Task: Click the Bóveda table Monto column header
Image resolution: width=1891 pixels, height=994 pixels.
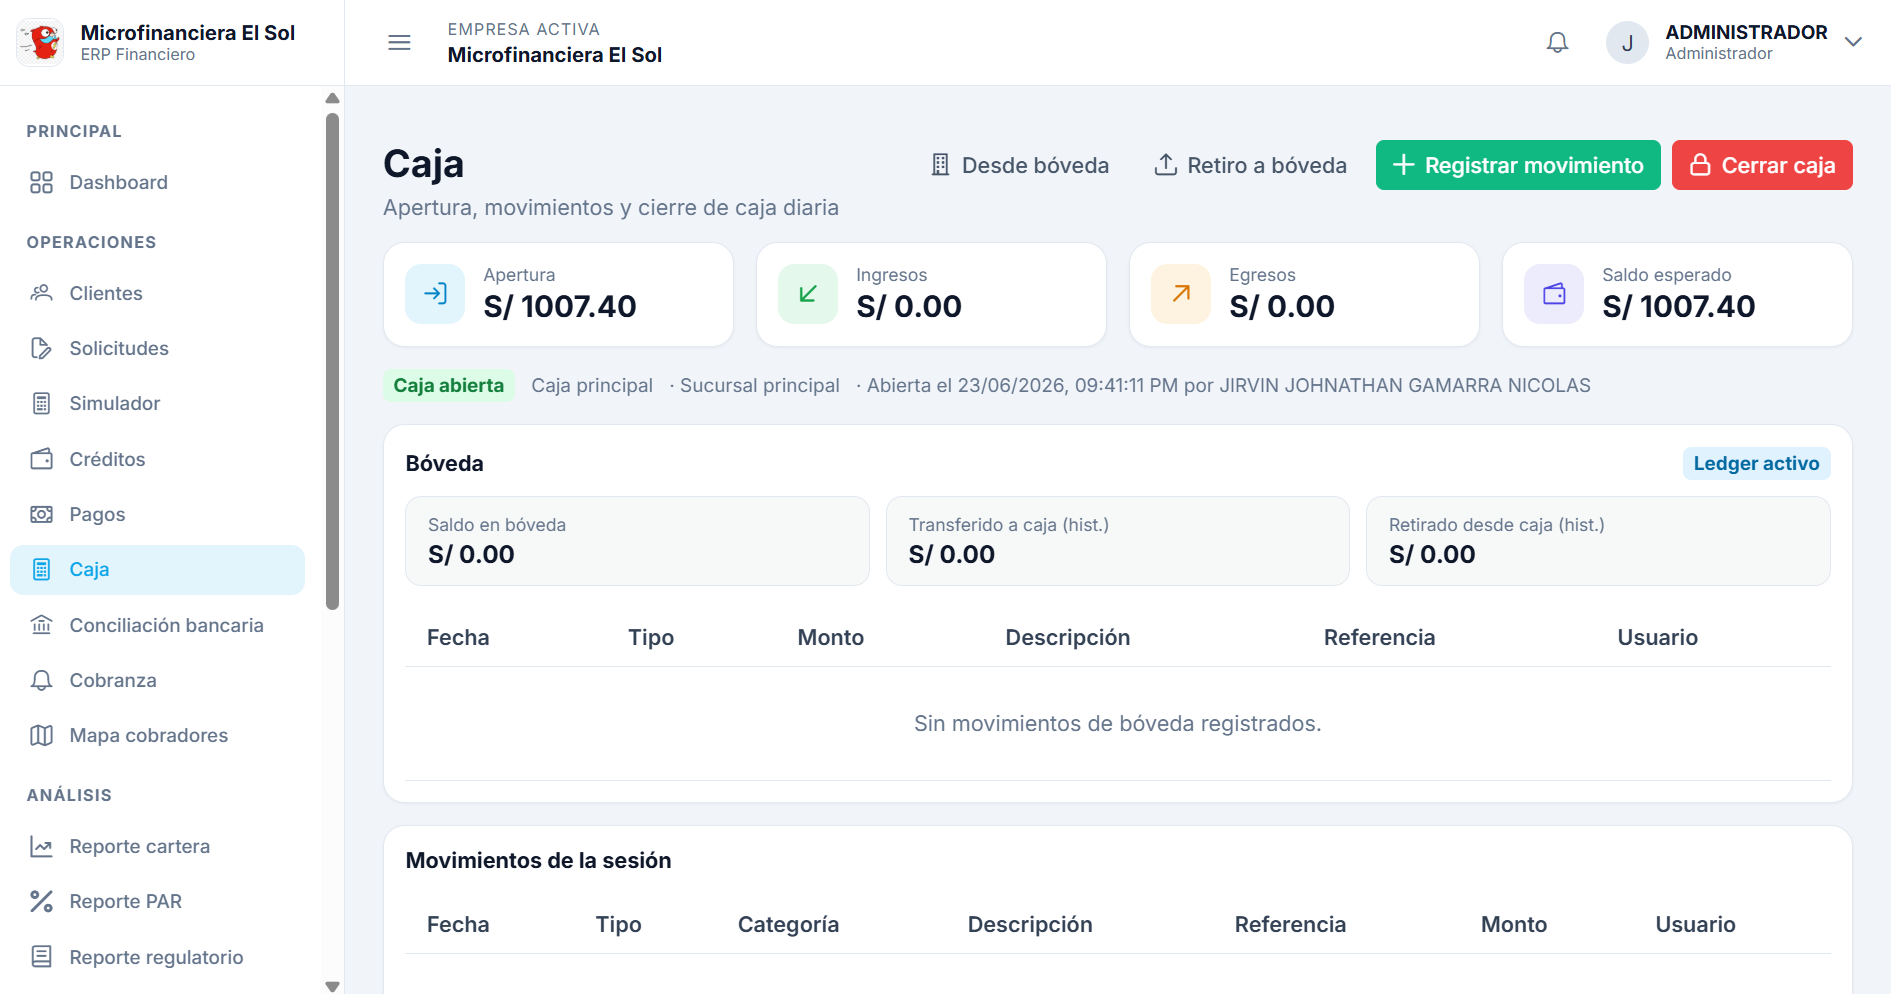Action: 830,637
